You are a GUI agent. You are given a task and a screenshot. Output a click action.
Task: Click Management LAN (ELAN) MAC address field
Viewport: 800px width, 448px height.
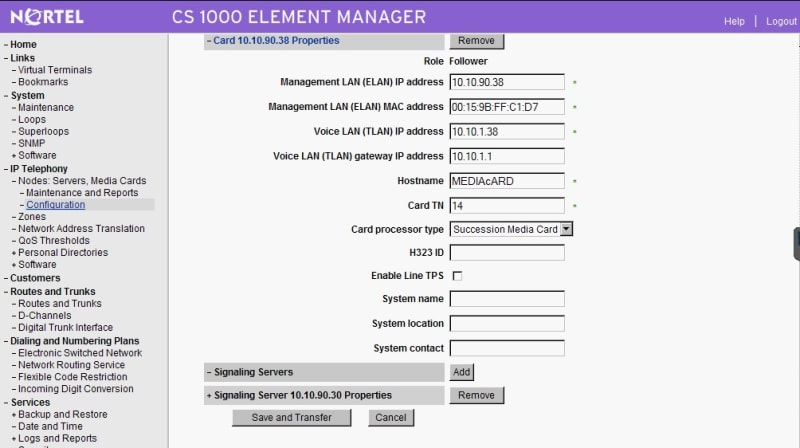507,107
